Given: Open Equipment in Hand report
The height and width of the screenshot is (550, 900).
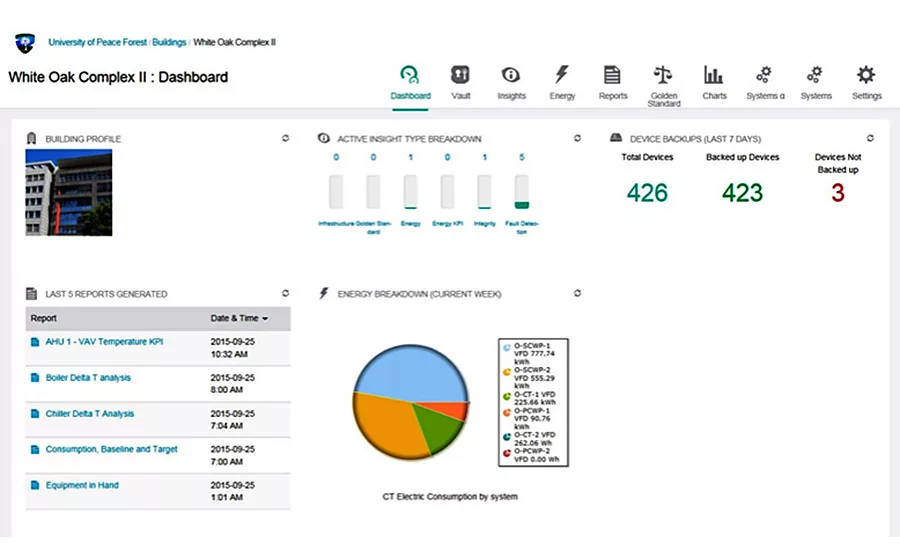Looking at the screenshot, I should click(x=82, y=485).
